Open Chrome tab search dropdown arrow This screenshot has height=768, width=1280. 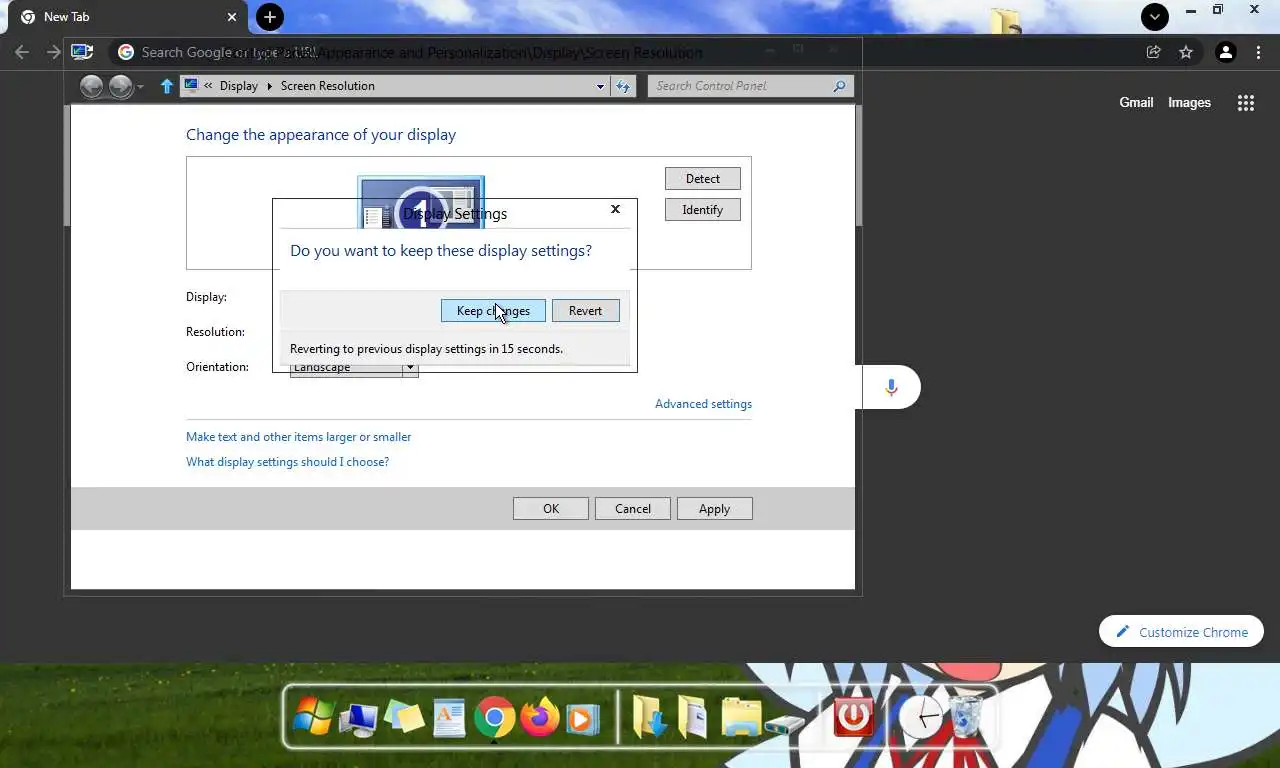(x=1155, y=16)
